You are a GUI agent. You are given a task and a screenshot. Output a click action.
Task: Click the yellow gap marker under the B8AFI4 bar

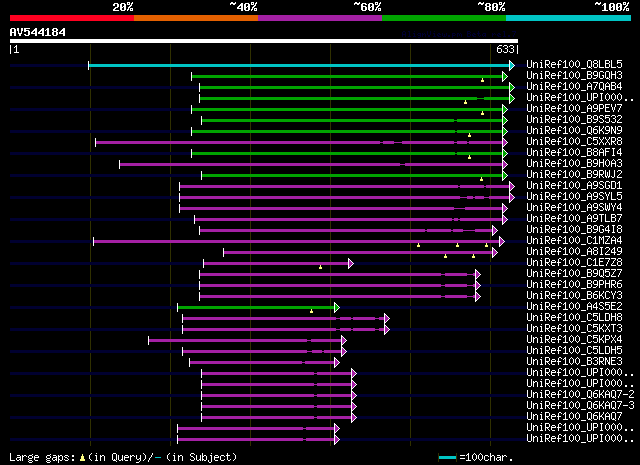[x=469, y=157]
